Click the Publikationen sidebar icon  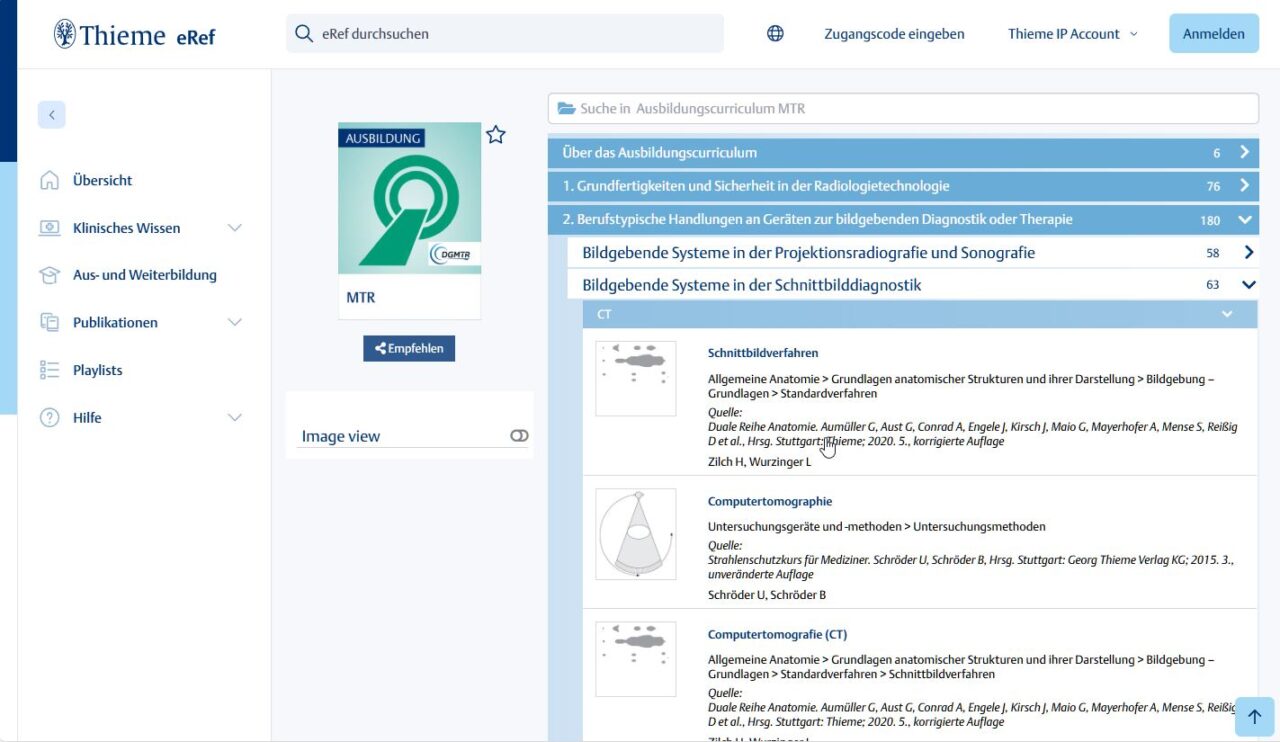pos(49,322)
